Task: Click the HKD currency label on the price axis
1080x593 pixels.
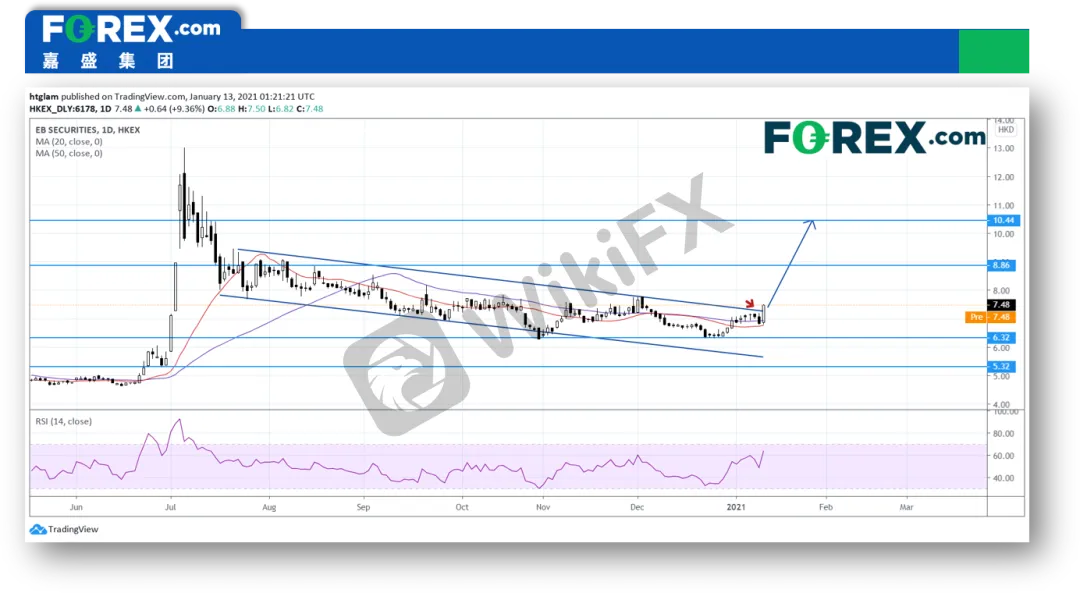Action: point(1006,129)
